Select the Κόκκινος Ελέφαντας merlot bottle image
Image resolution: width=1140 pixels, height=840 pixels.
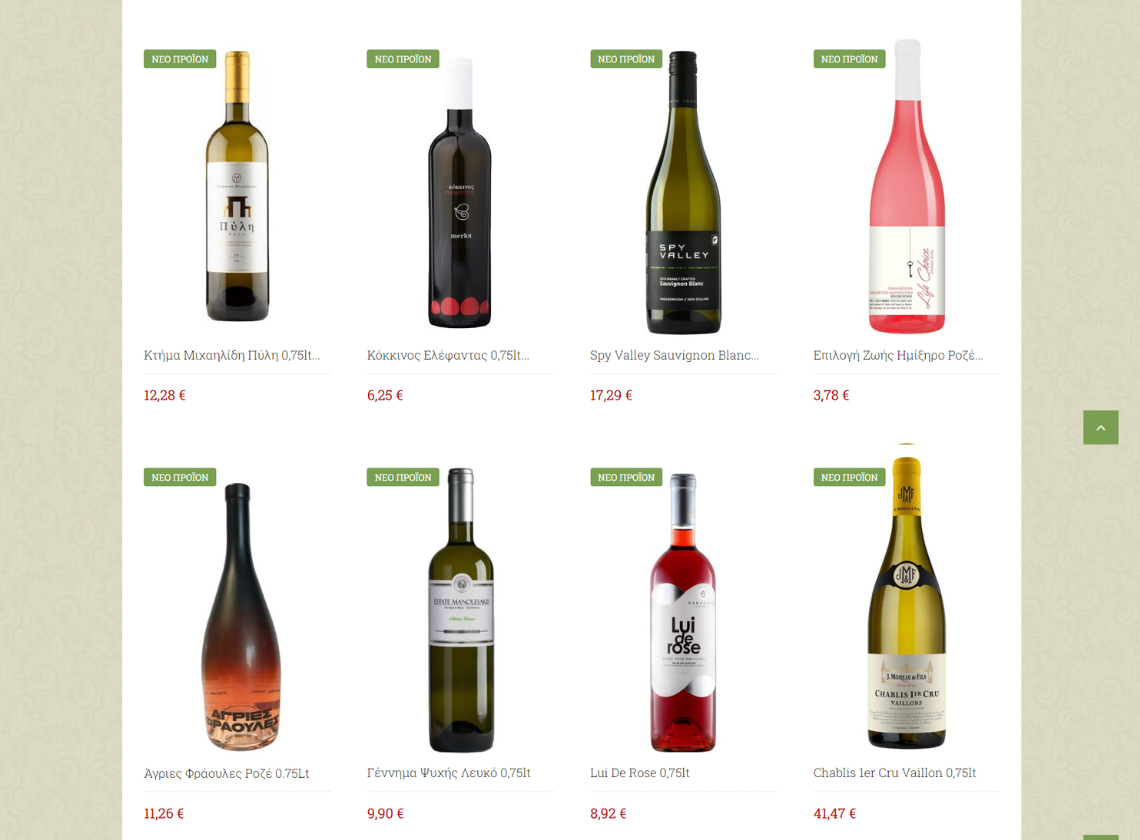459,193
